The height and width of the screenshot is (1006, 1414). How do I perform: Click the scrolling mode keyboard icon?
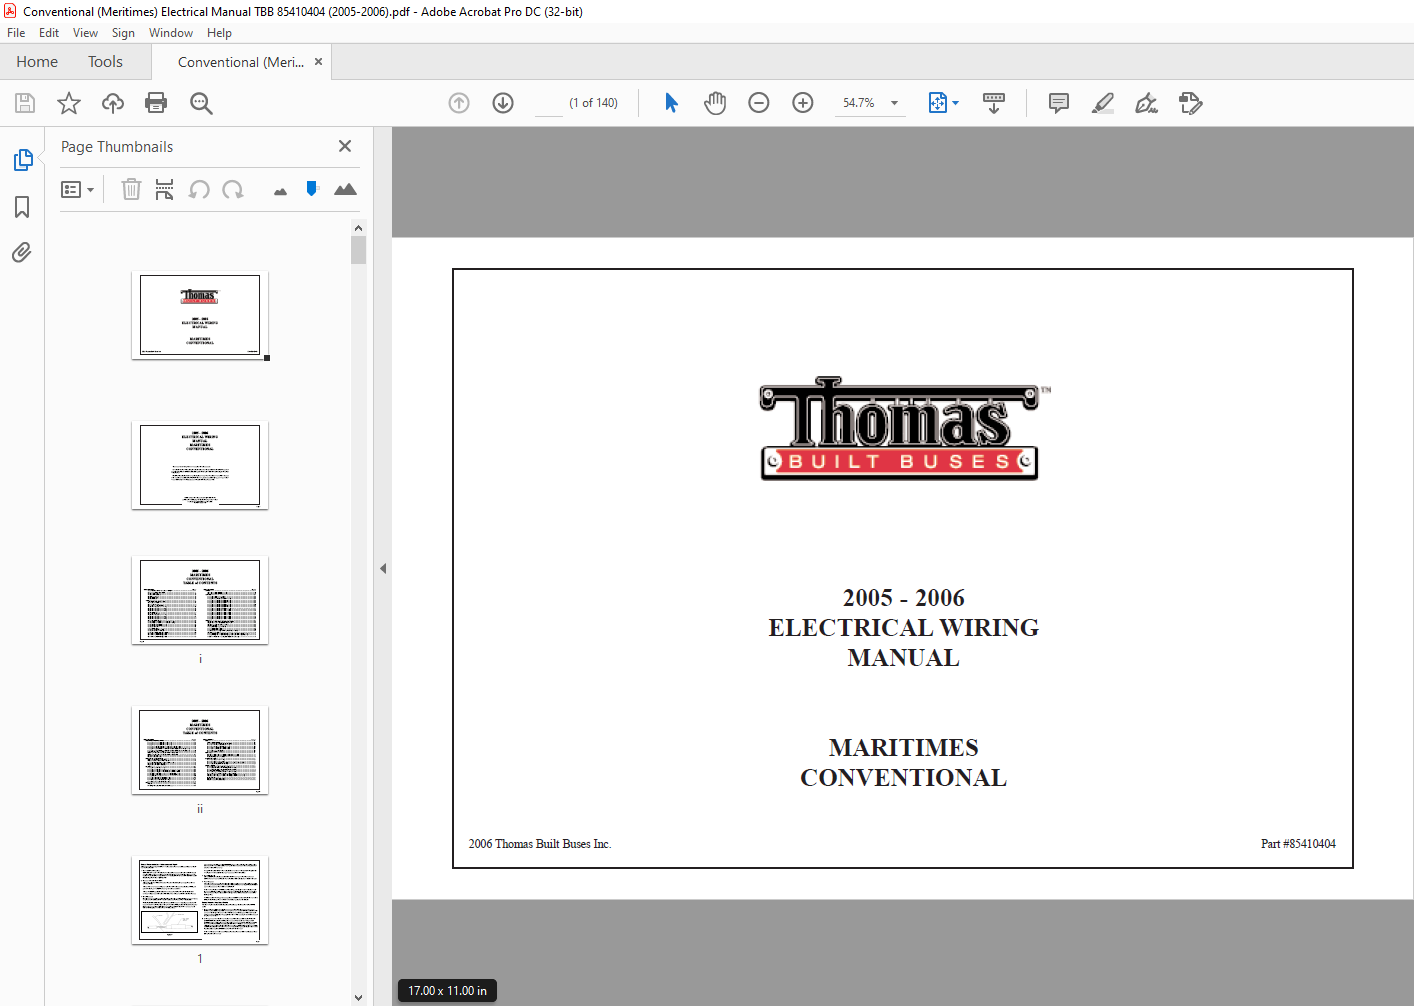[x=994, y=103]
